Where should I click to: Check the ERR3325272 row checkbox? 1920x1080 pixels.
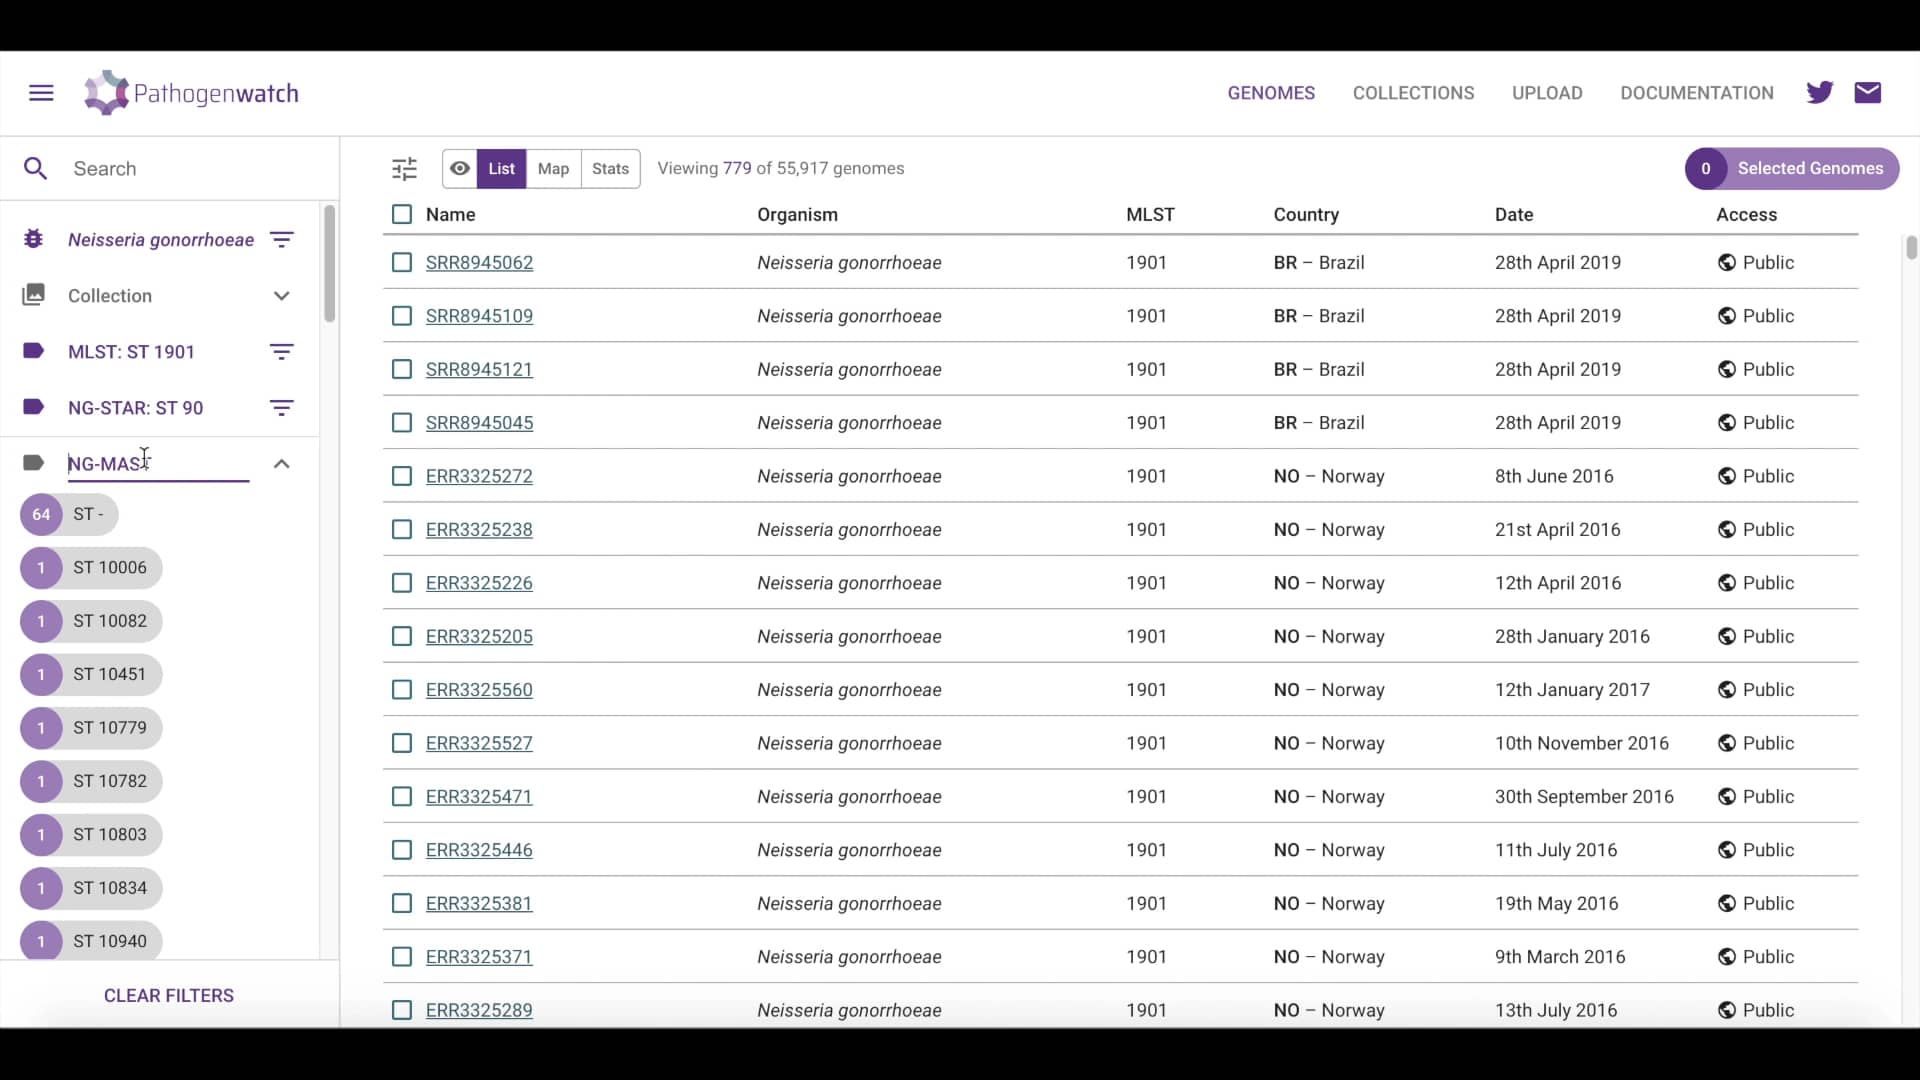click(401, 476)
